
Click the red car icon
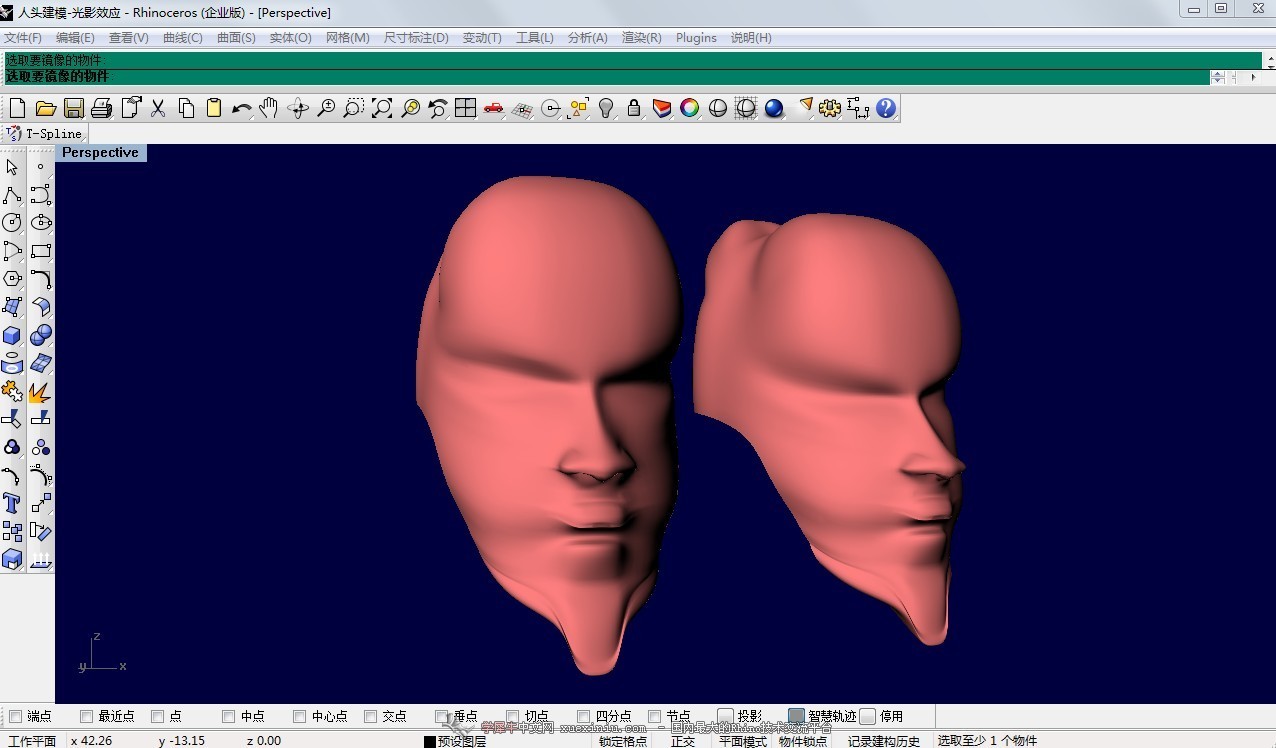pyautogui.click(x=494, y=108)
